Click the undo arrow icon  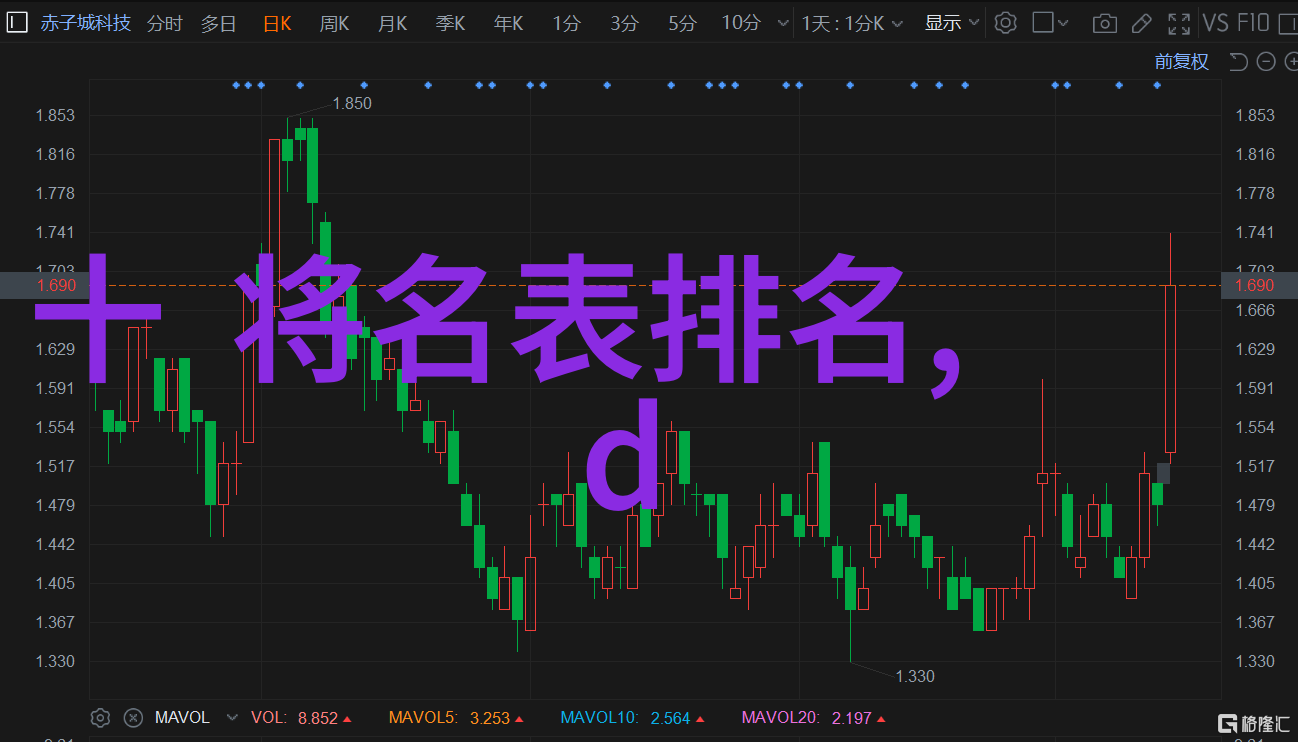(x=1238, y=62)
